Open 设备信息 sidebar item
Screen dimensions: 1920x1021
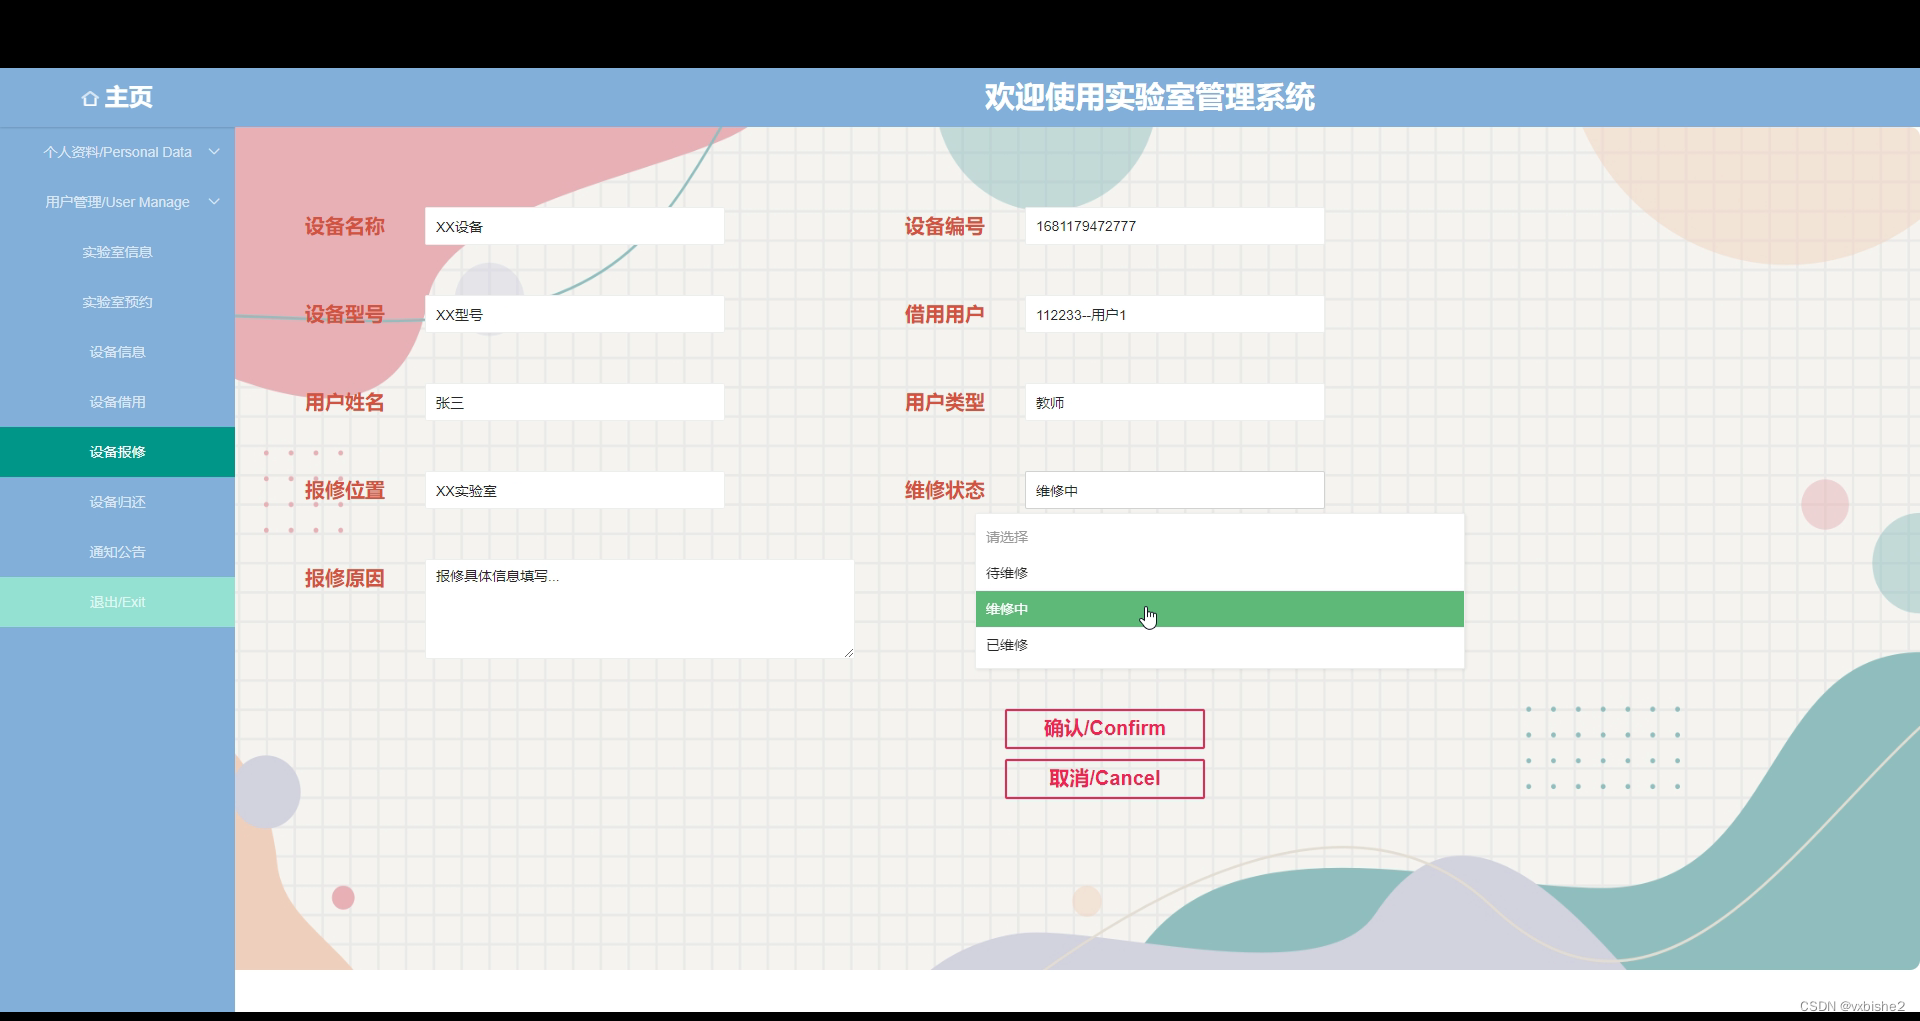click(x=117, y=352)
